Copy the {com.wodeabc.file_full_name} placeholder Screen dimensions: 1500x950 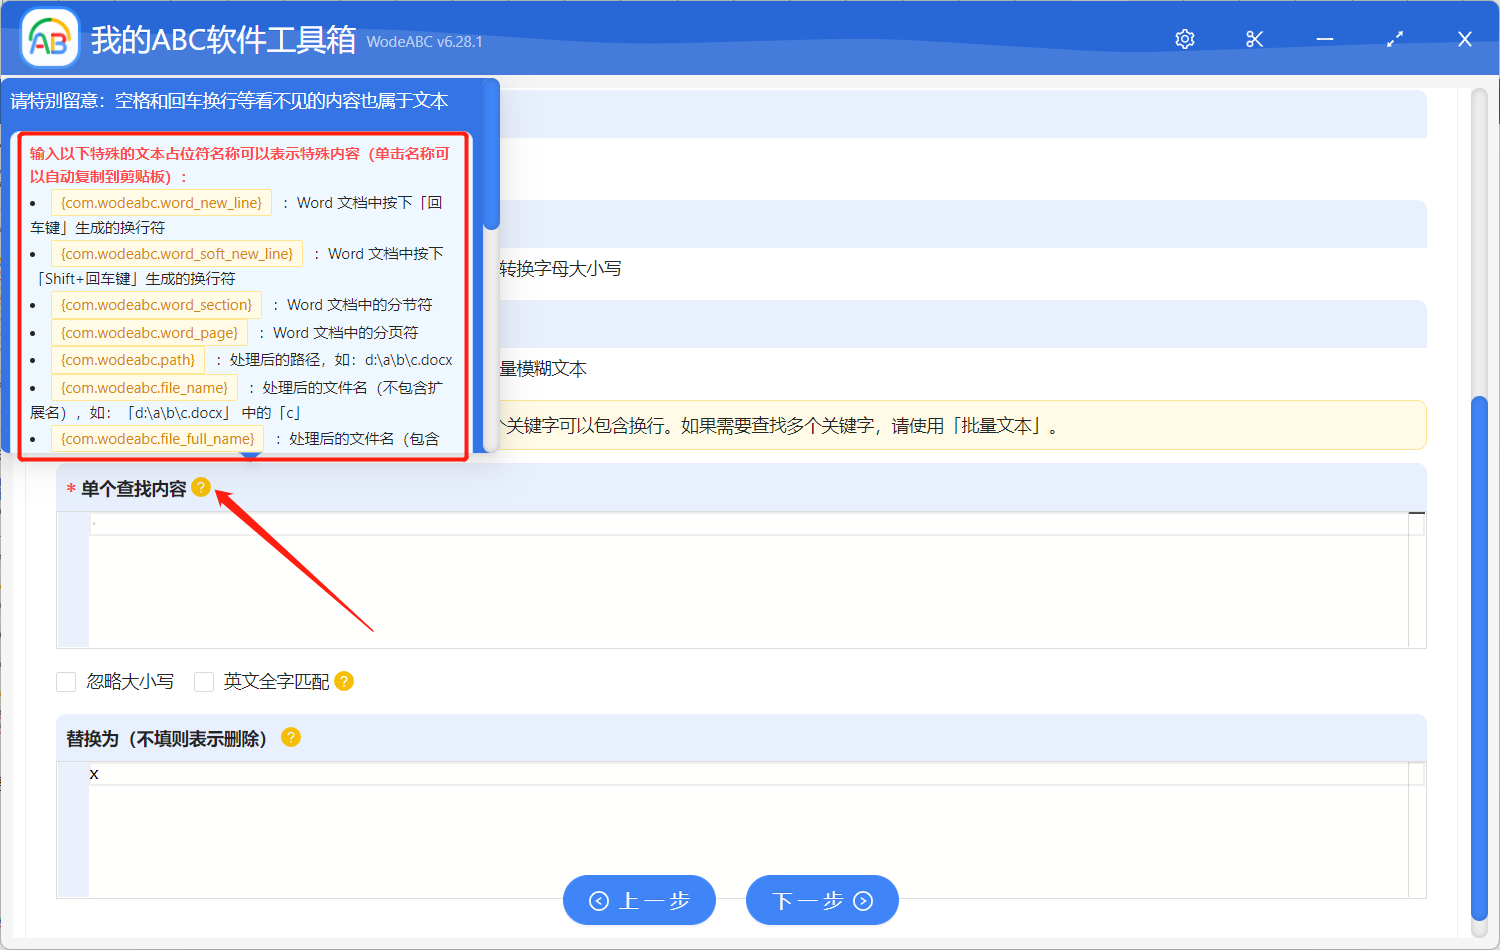pyautogui.click(x=157, y=438)
